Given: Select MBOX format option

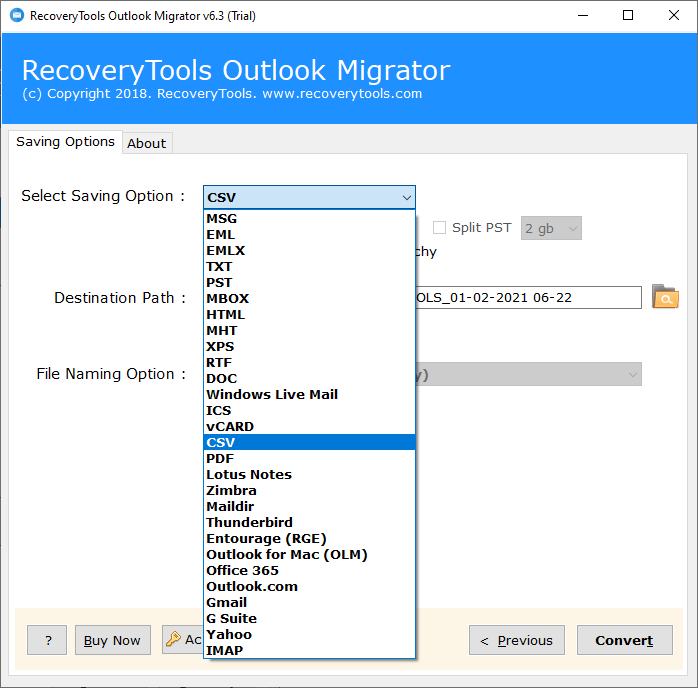Looking at the screenshot, I should coord(309,299).
